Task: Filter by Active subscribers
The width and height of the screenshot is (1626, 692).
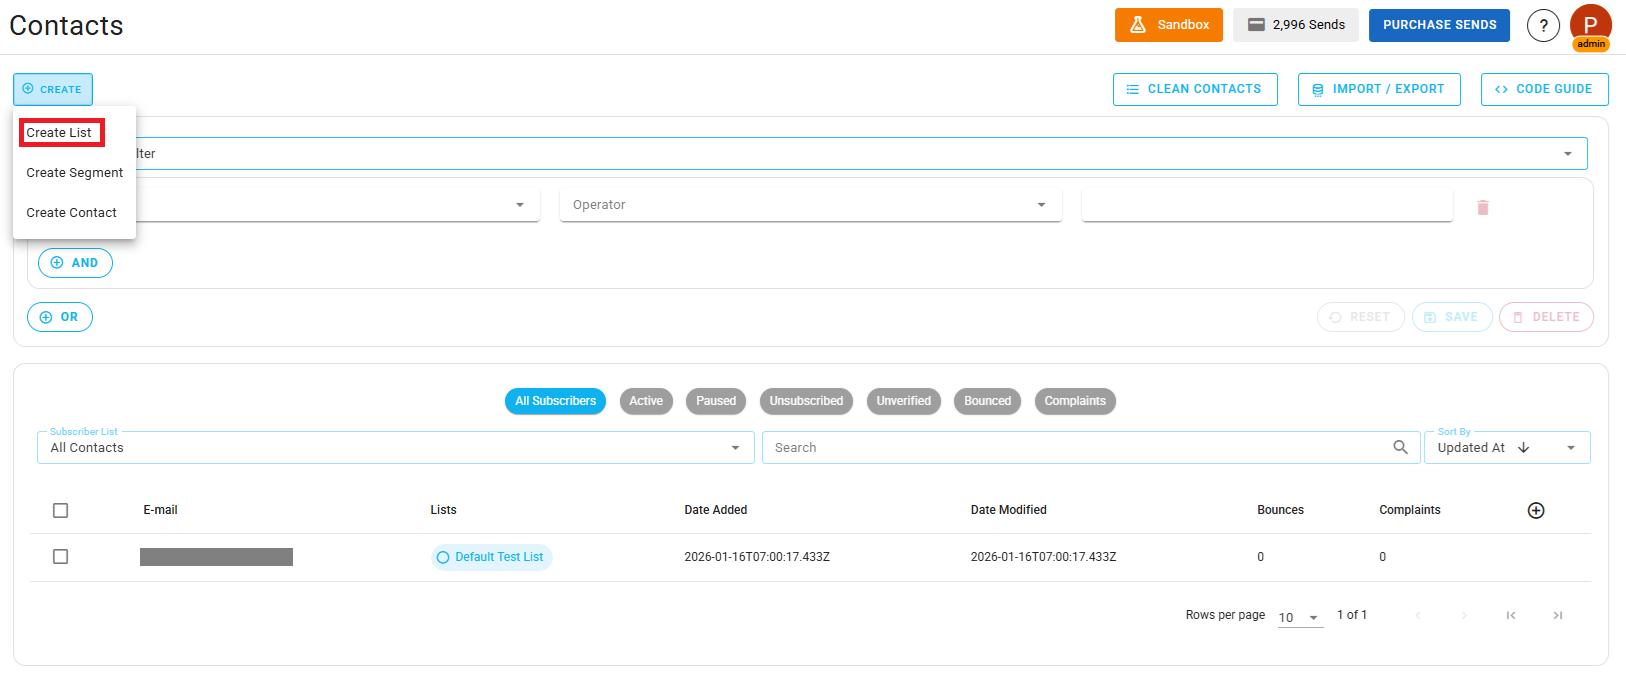Action: click(646, 401)
